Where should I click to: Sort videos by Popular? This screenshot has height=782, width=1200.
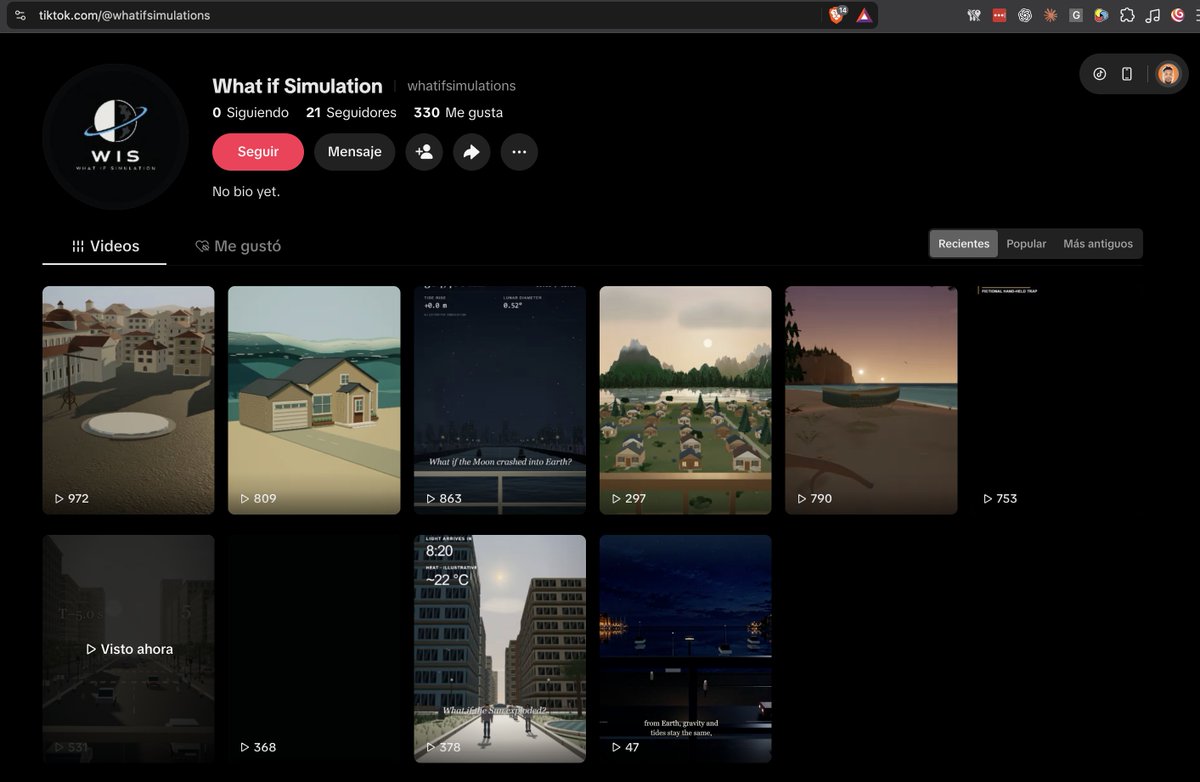[x=1026, y=244]
